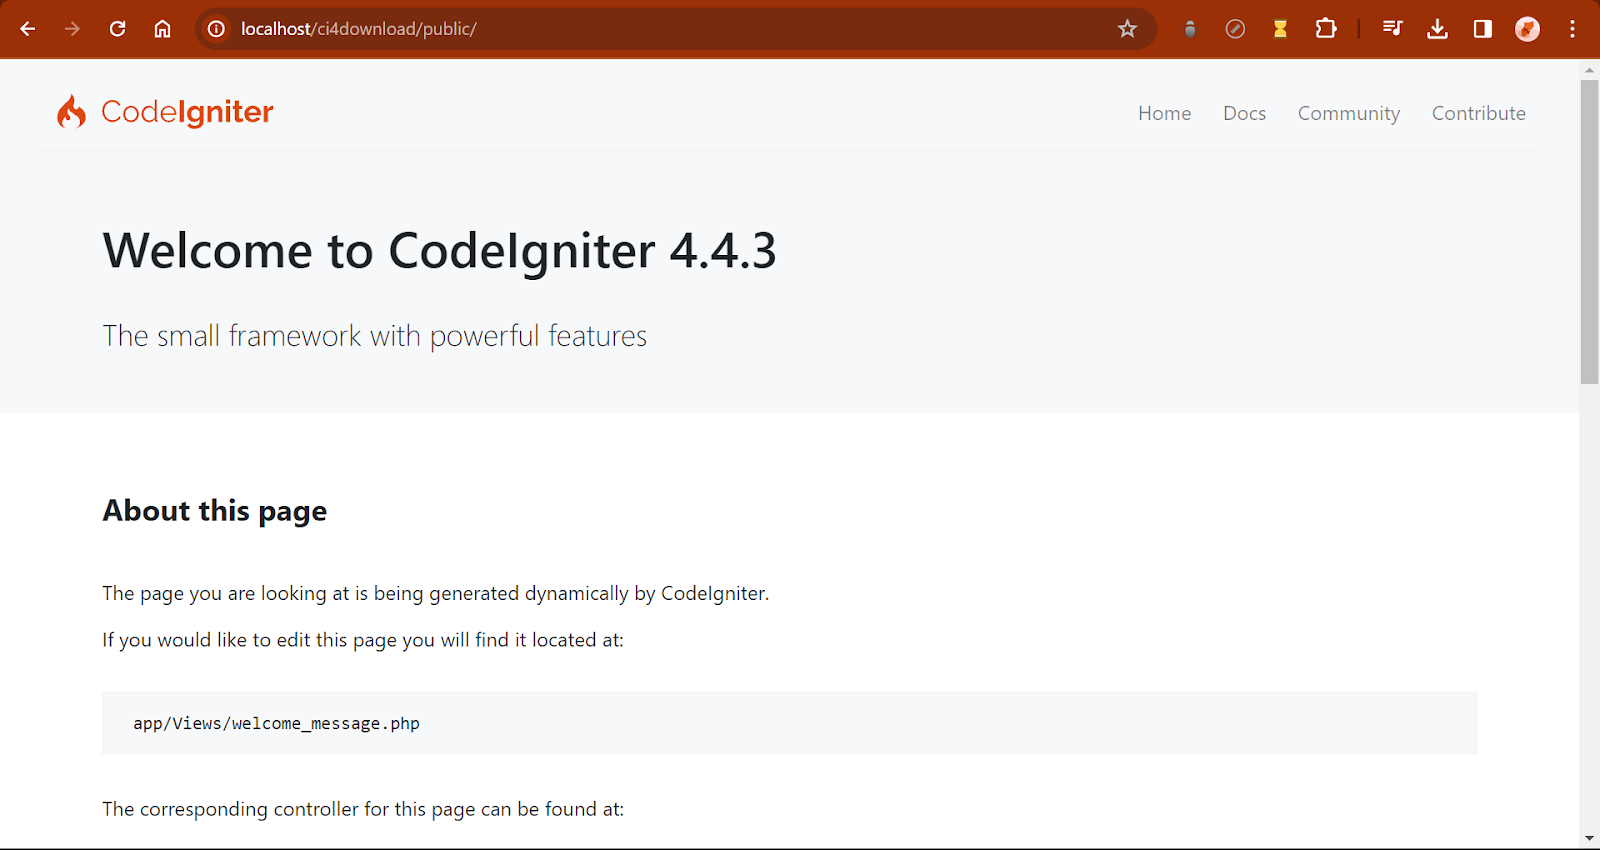
Task: Open the grey bottle-shaped extension icon
Action: [x=1190, y=29]
